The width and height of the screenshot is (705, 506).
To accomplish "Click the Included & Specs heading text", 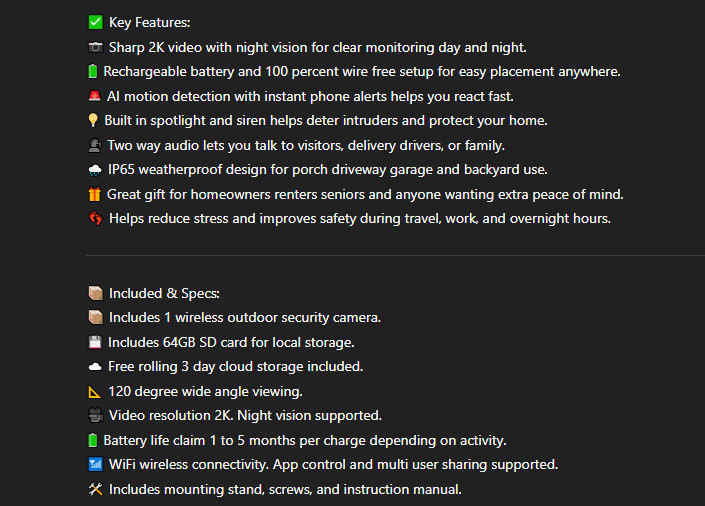I will coord(164,293).
